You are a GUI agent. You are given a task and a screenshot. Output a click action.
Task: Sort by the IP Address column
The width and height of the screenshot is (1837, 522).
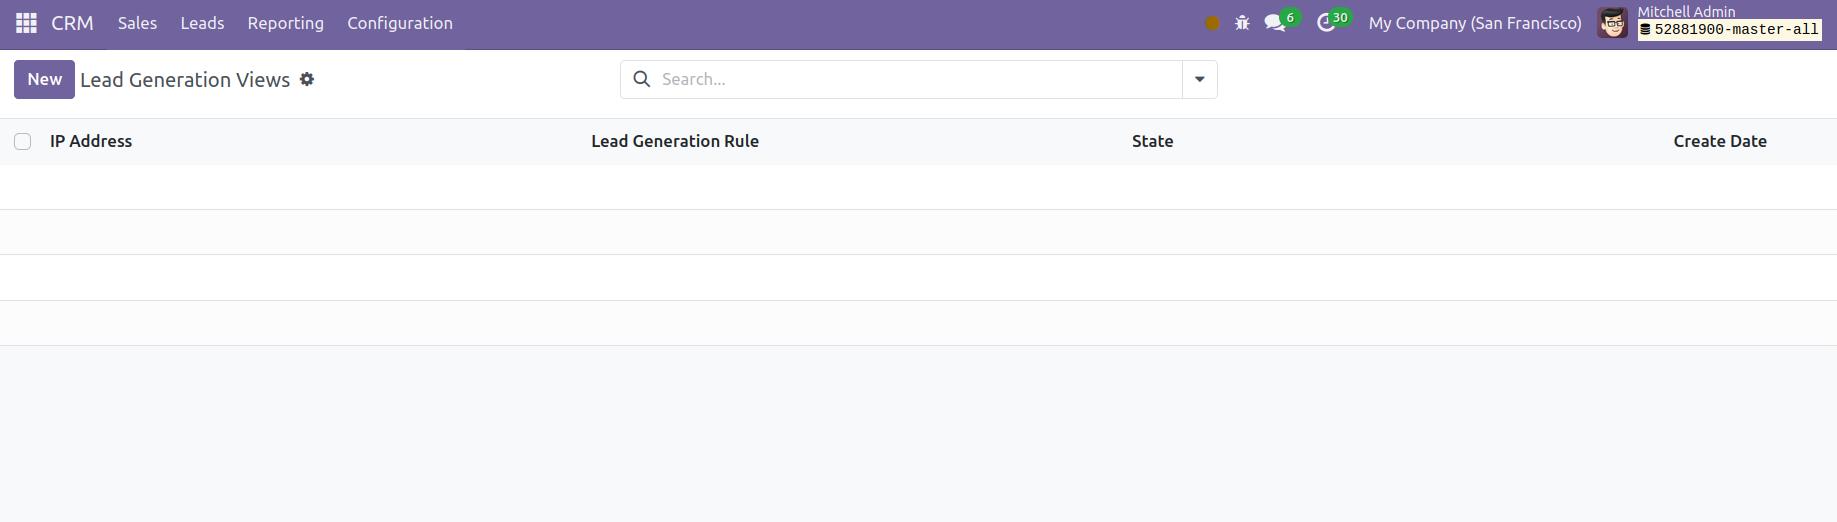[x=91, y=141]
